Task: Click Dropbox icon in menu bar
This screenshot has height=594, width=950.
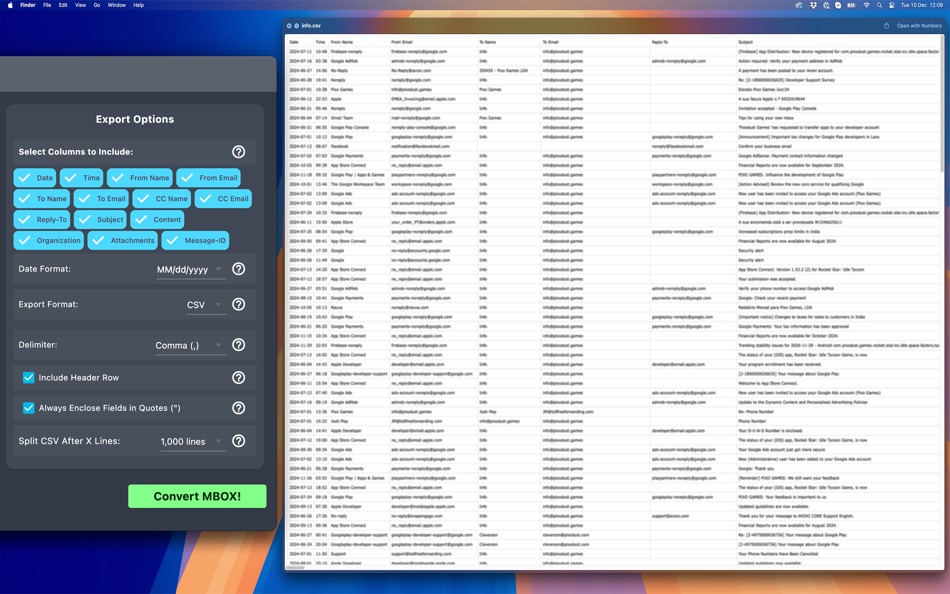Action: click(x=813, y=5)
